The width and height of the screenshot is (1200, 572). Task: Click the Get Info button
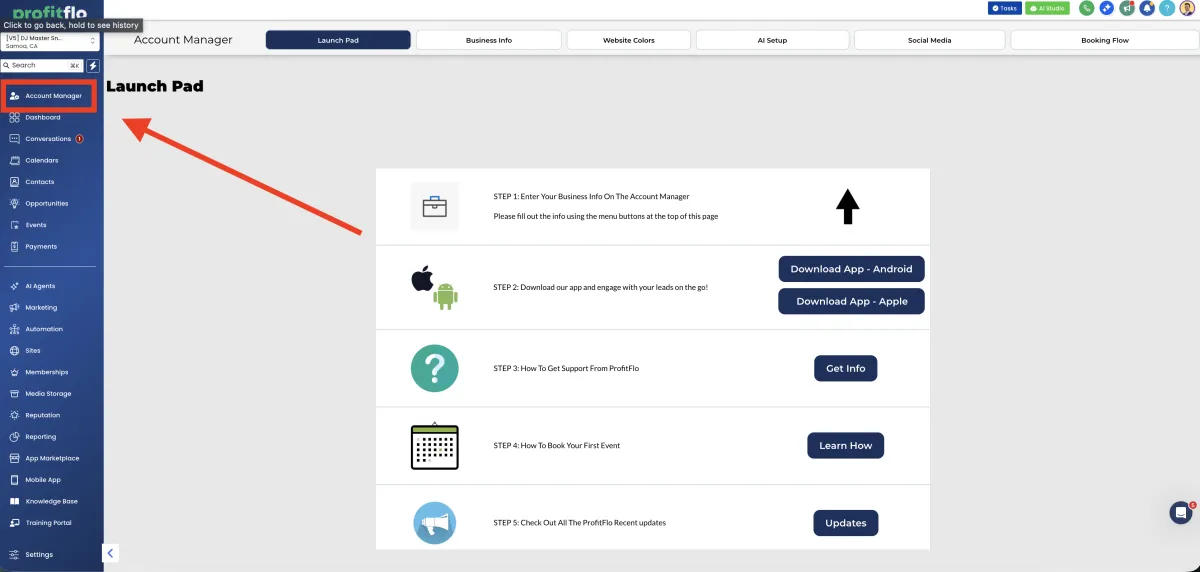point(846,368)
